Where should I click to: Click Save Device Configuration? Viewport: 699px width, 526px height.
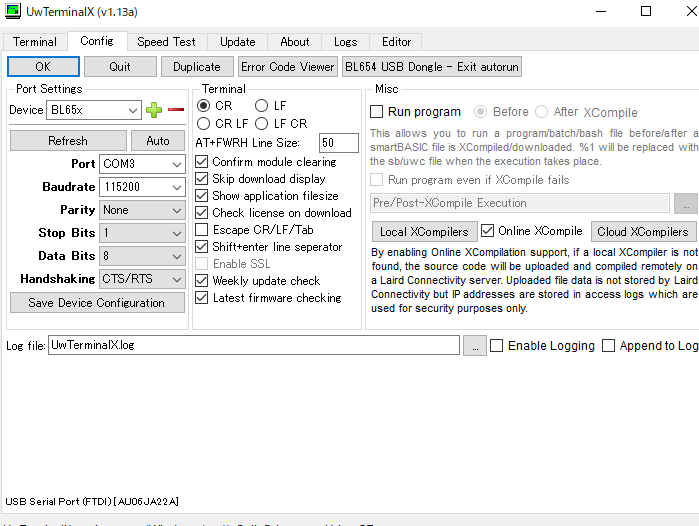point(97,303)
